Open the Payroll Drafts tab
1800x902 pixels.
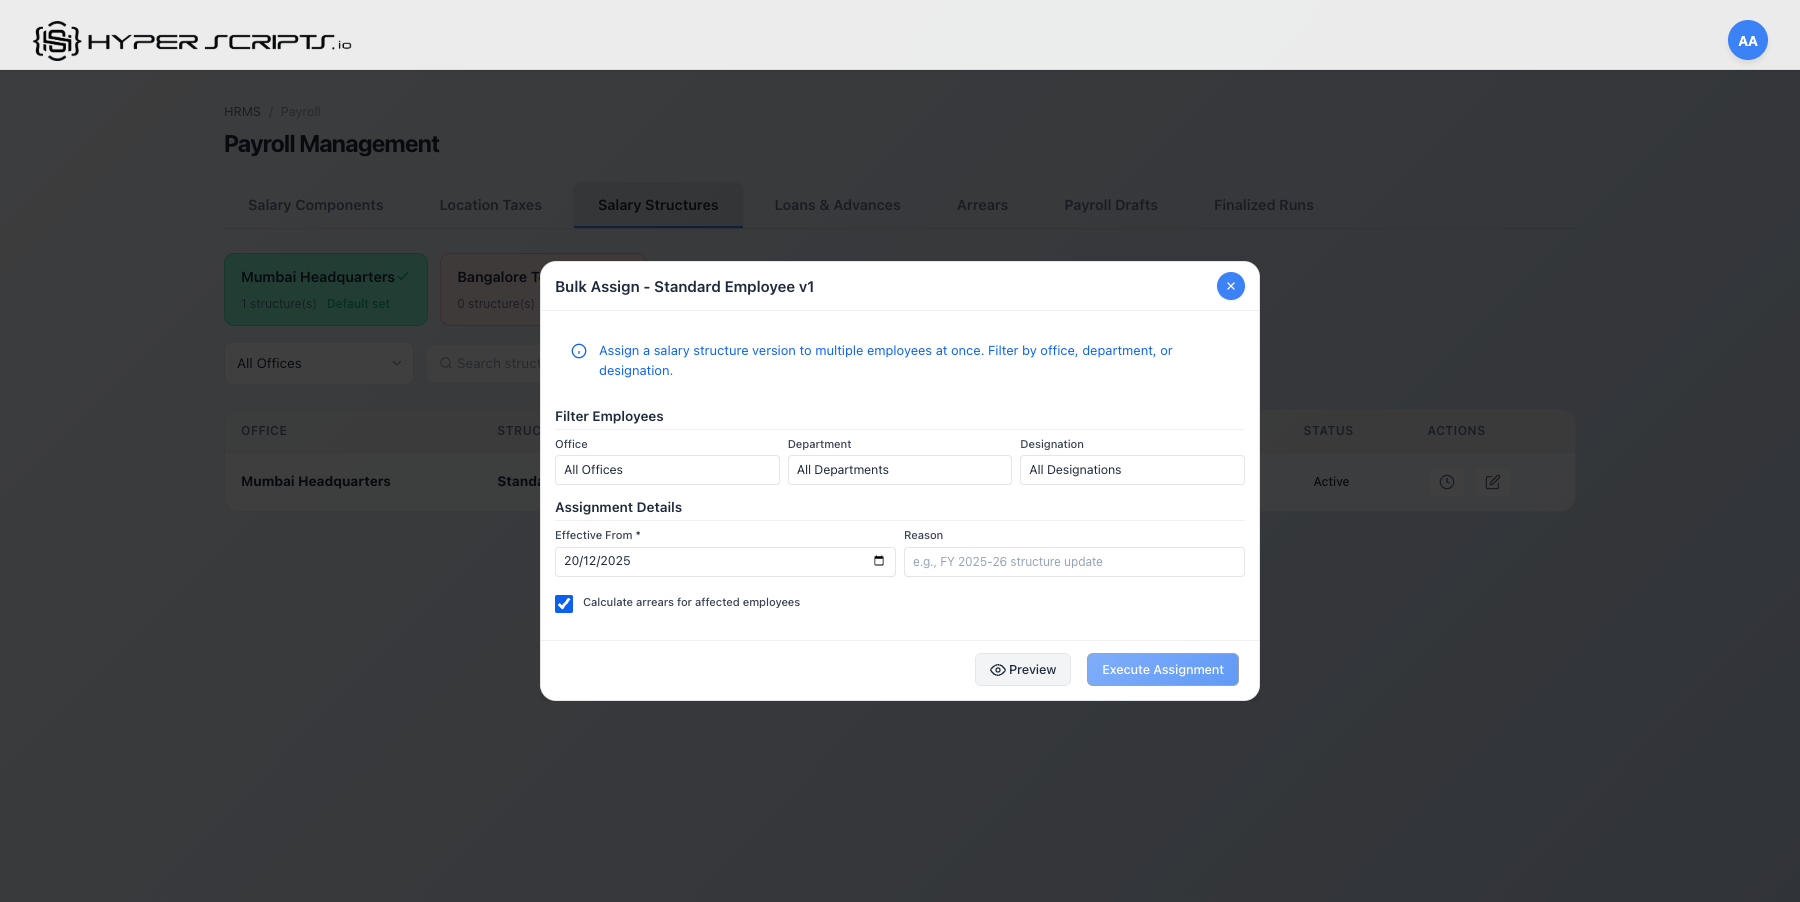pos(1110,204)
